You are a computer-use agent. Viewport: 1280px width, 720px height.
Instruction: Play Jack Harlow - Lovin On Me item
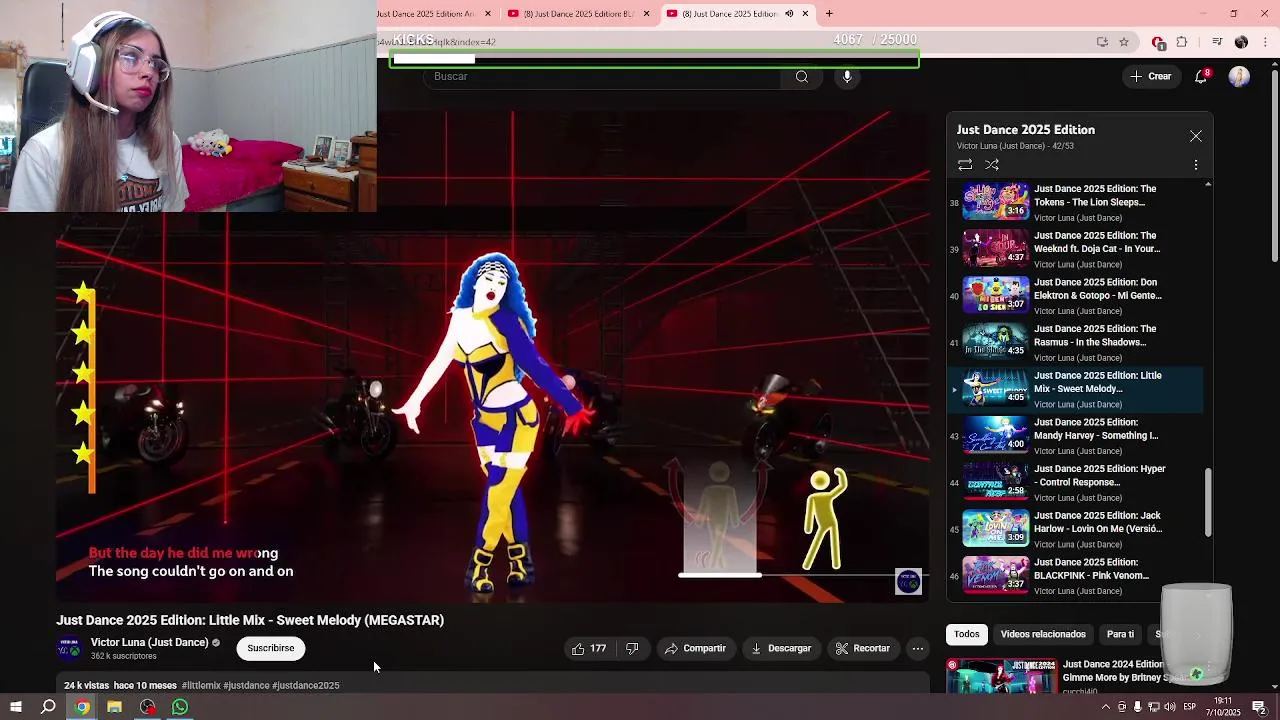1075,529
